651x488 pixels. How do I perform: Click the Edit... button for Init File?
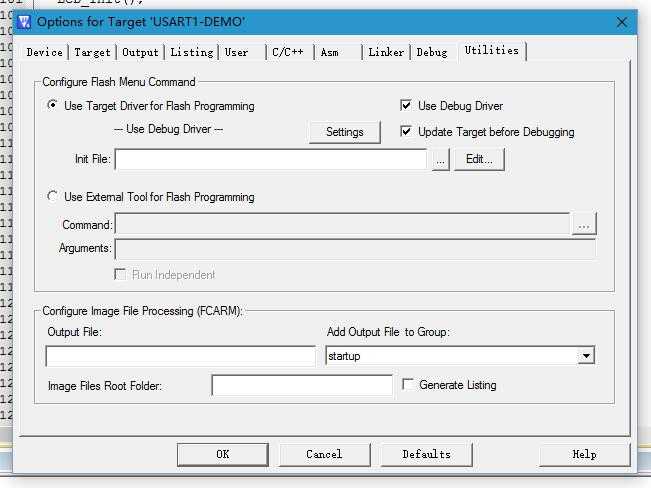point(479,159)
